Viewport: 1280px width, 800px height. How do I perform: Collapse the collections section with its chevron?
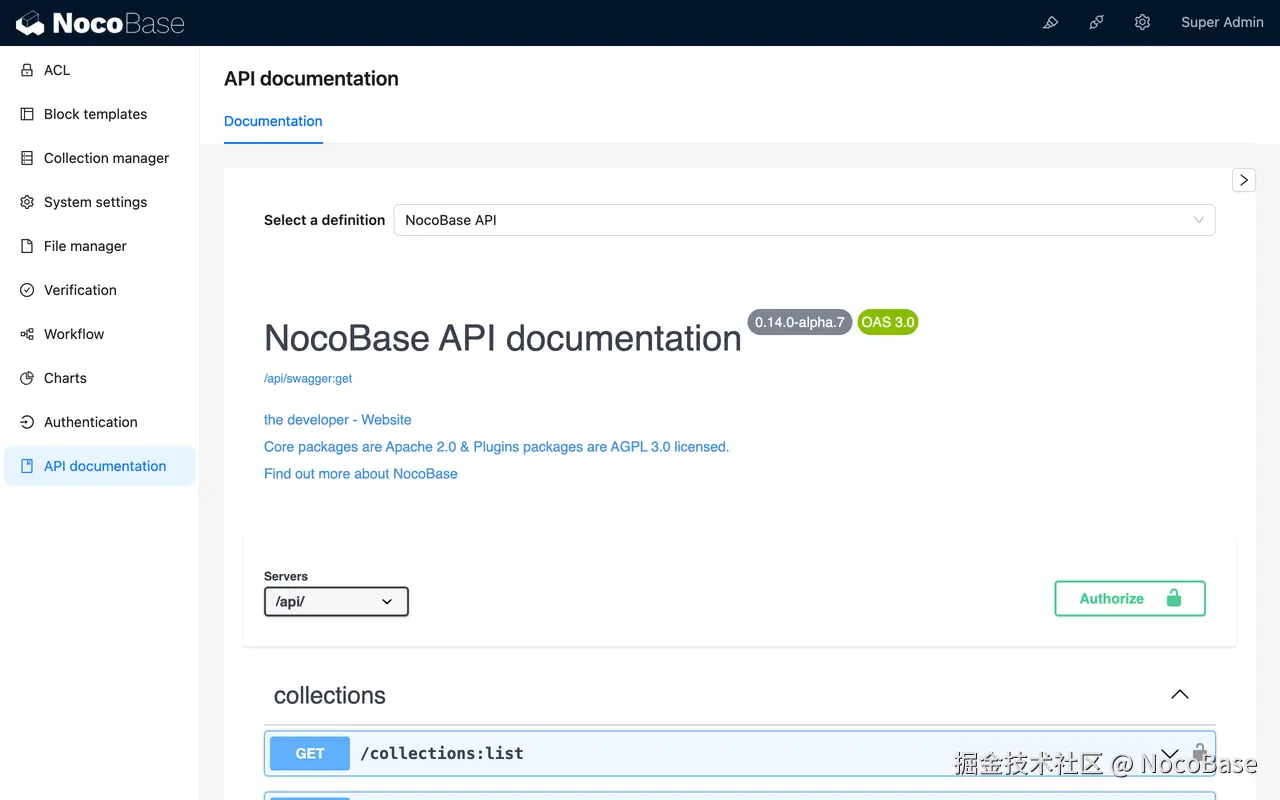coord(1179,694)
